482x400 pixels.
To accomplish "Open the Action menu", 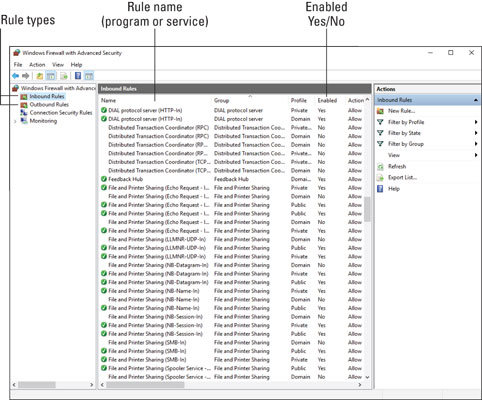I will point(37,65).
